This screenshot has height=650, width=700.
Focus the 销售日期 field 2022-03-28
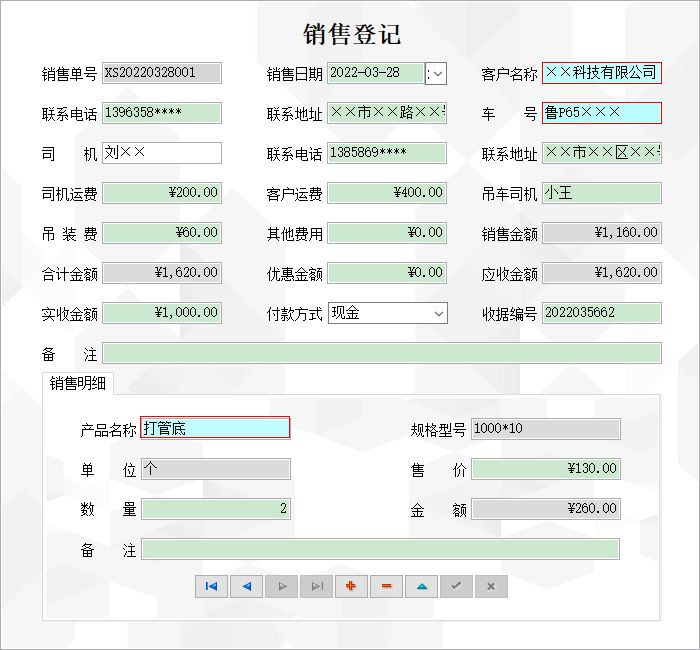[x=375, y=73]
